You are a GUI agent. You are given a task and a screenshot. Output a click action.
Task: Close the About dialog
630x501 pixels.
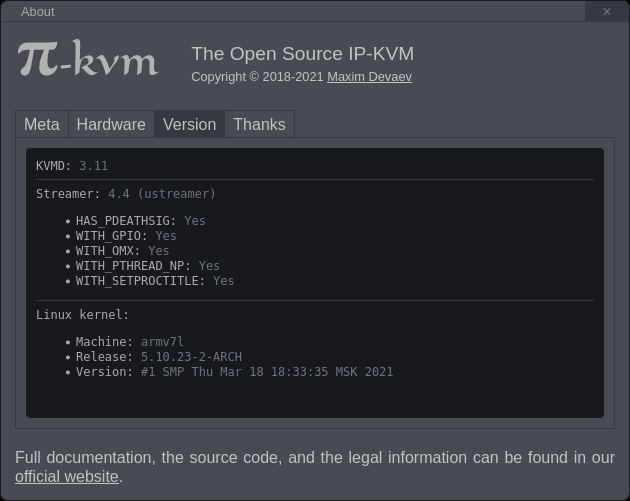[x=607, y=12]
